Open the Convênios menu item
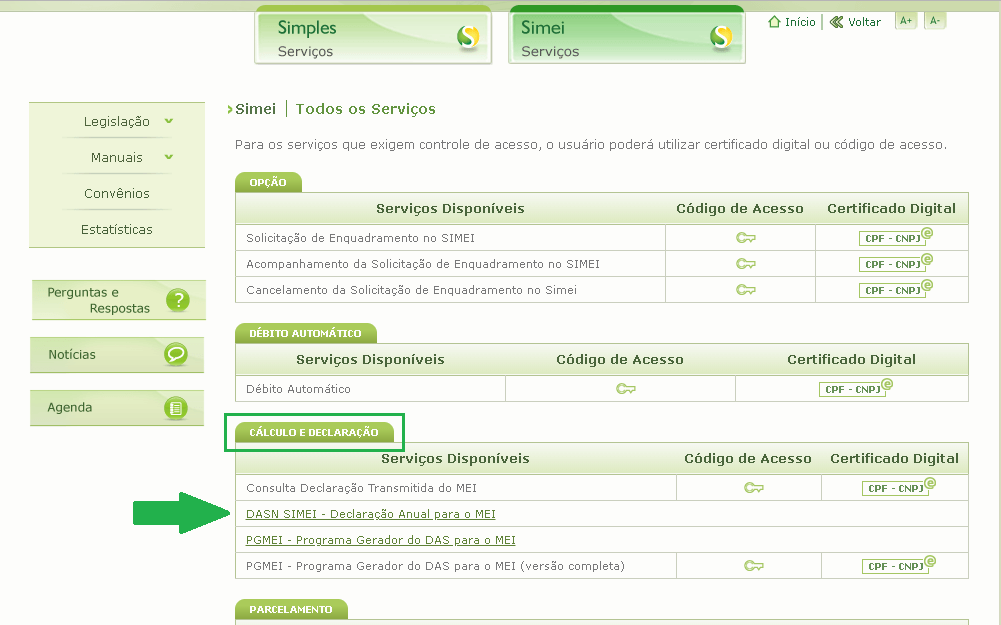Screen dimensions: 1001x625 click(x=117, y=193)
